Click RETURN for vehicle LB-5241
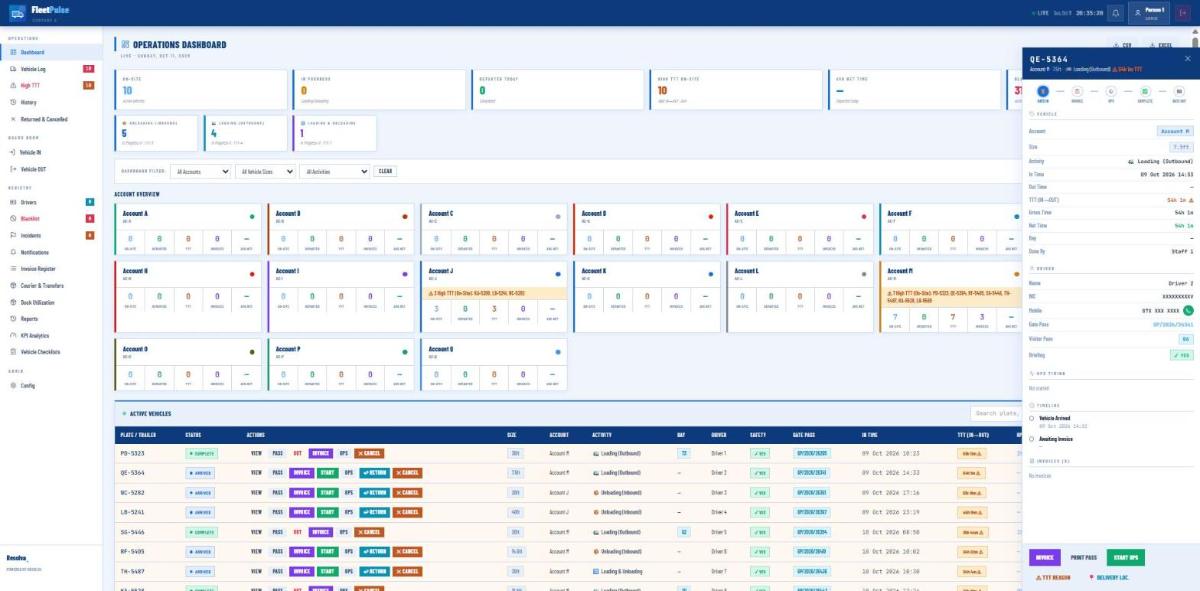Viewport: 1200px width, 591px height. point(373,511)
